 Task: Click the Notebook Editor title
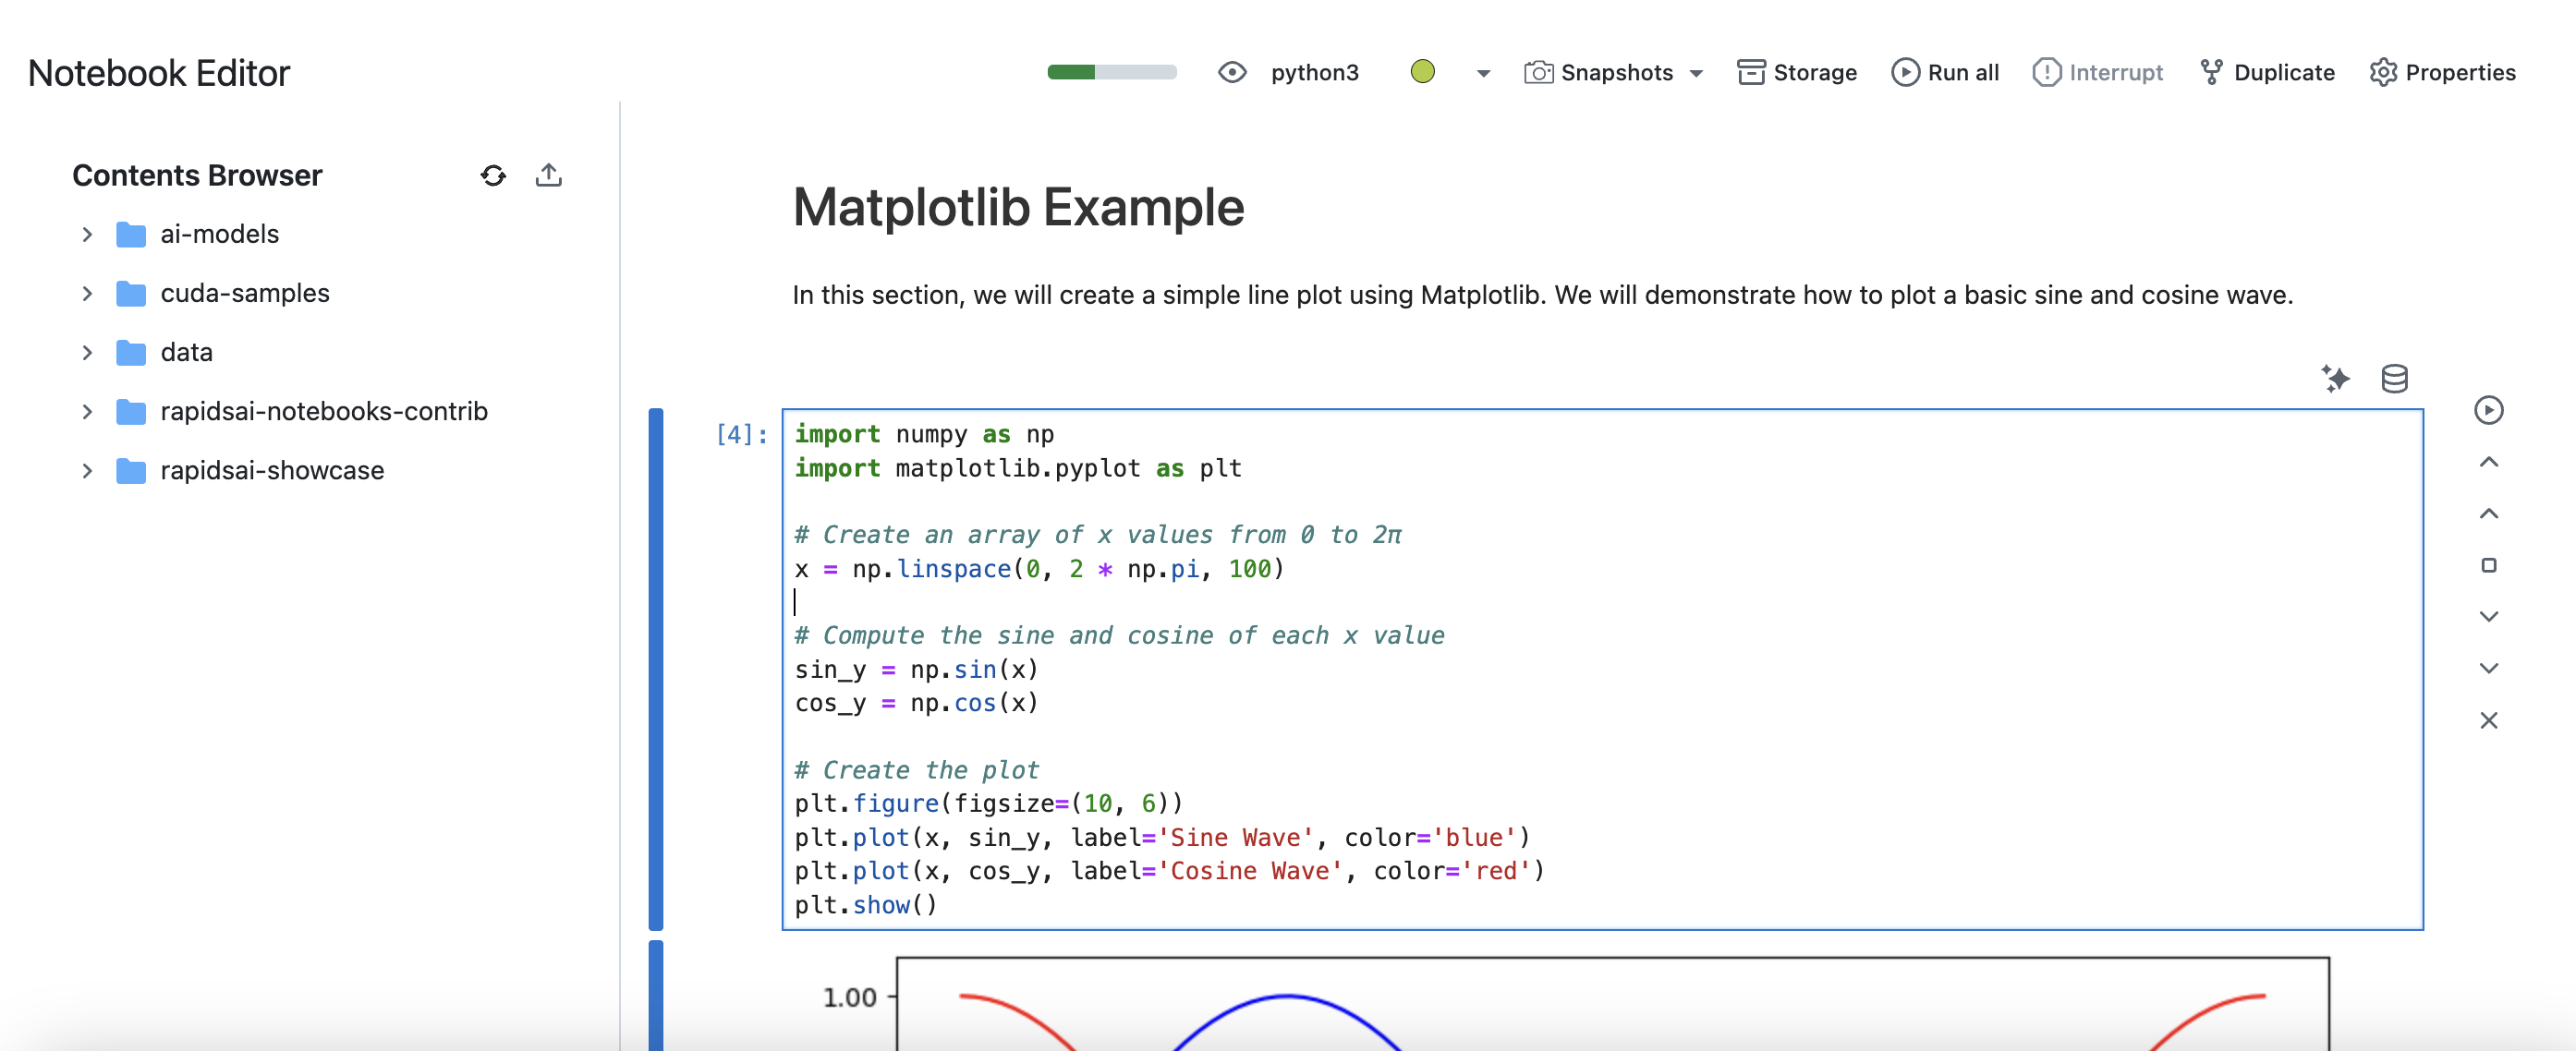pyautogui.click(x=159, y=73)
